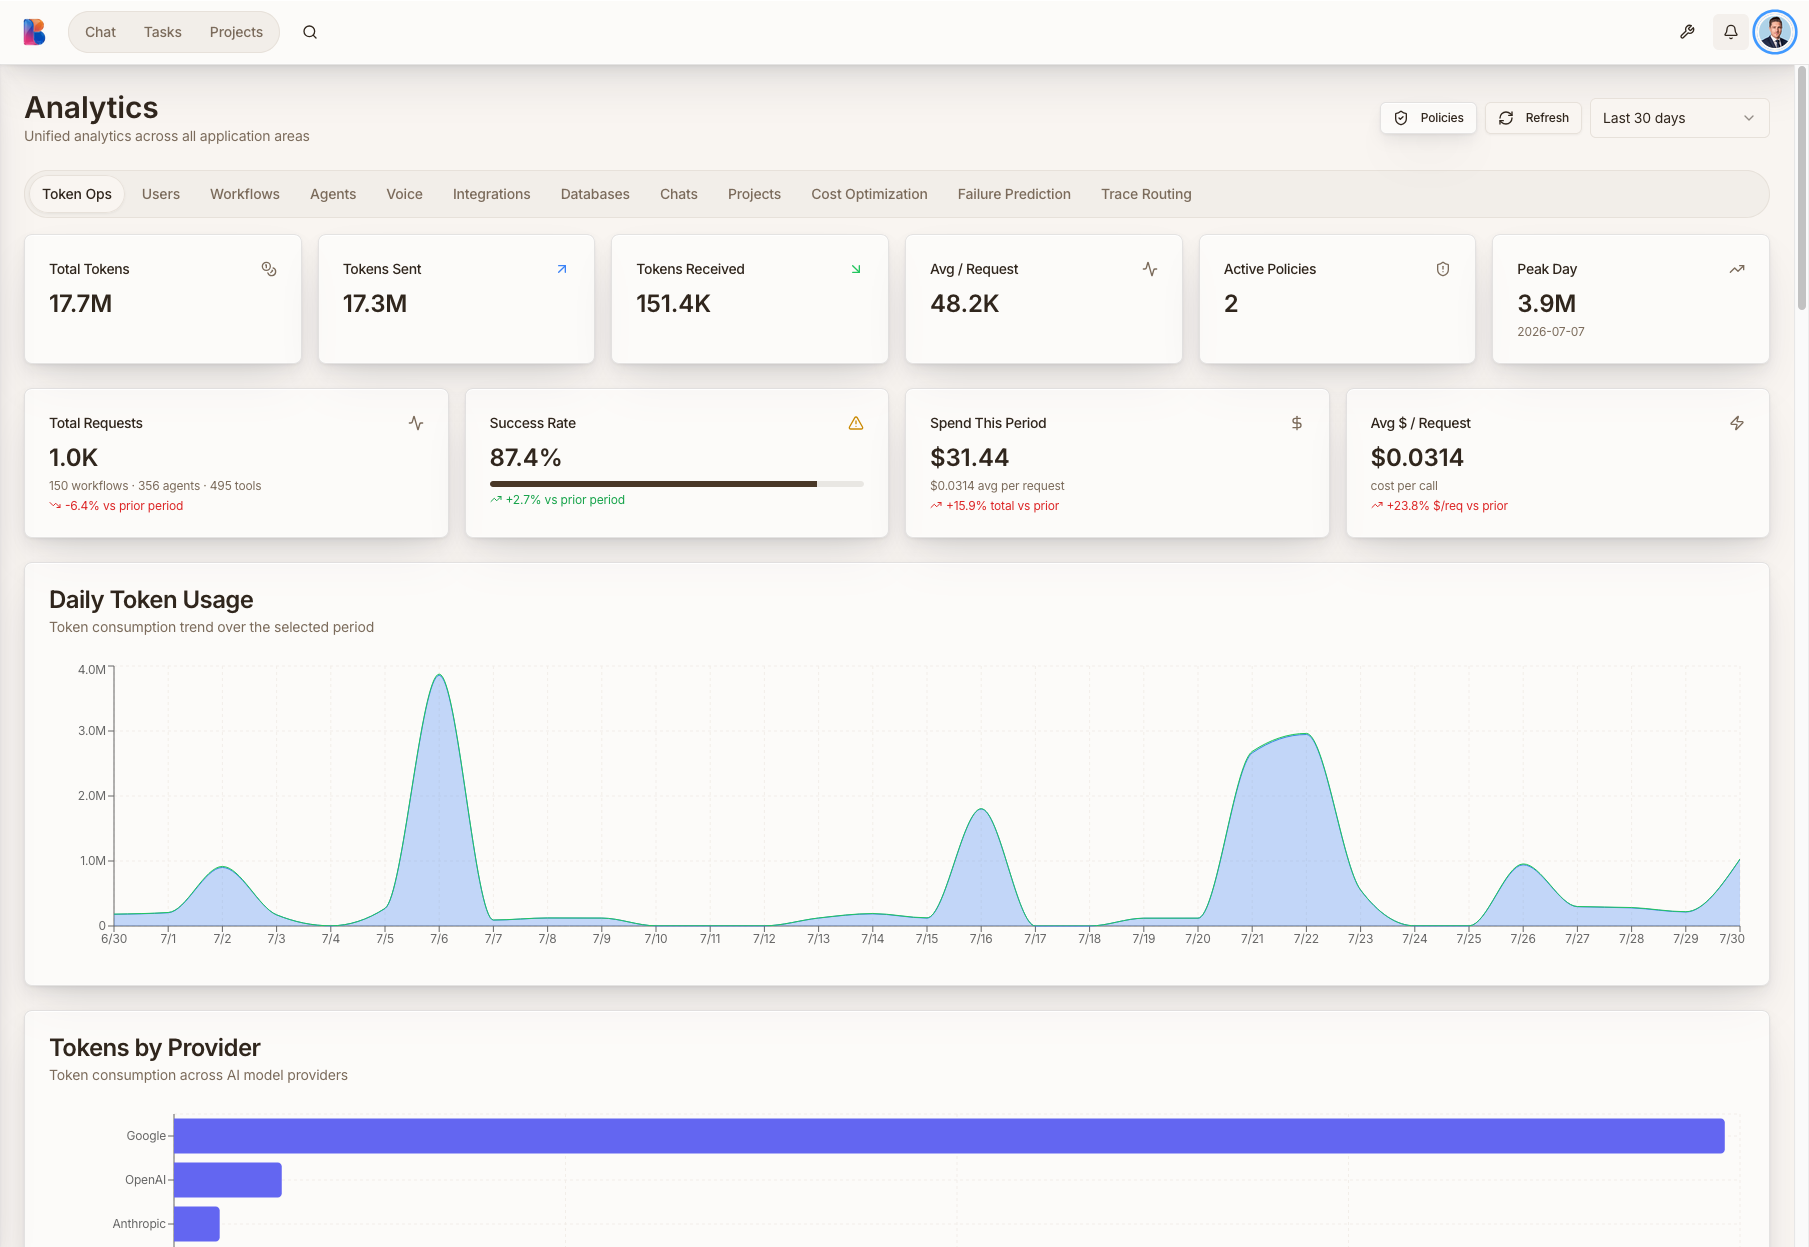Open the Cost Optimization tab
This screenshot has height=1247, width=1809.
(x=869, y=194)
